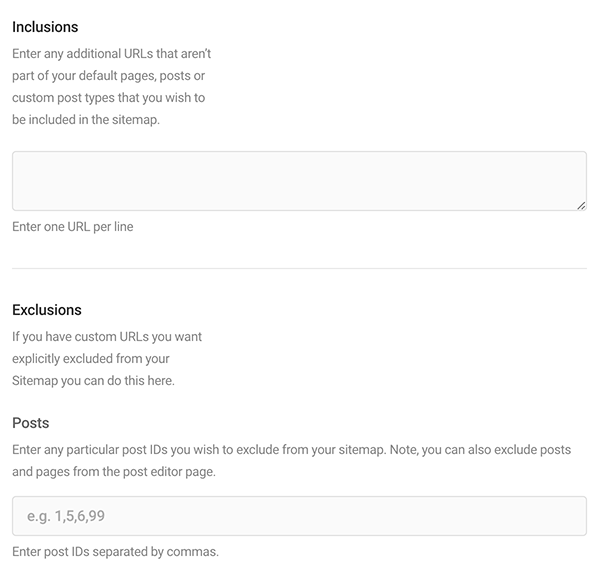Click the divider line above Exclusions

click(299, 268)
